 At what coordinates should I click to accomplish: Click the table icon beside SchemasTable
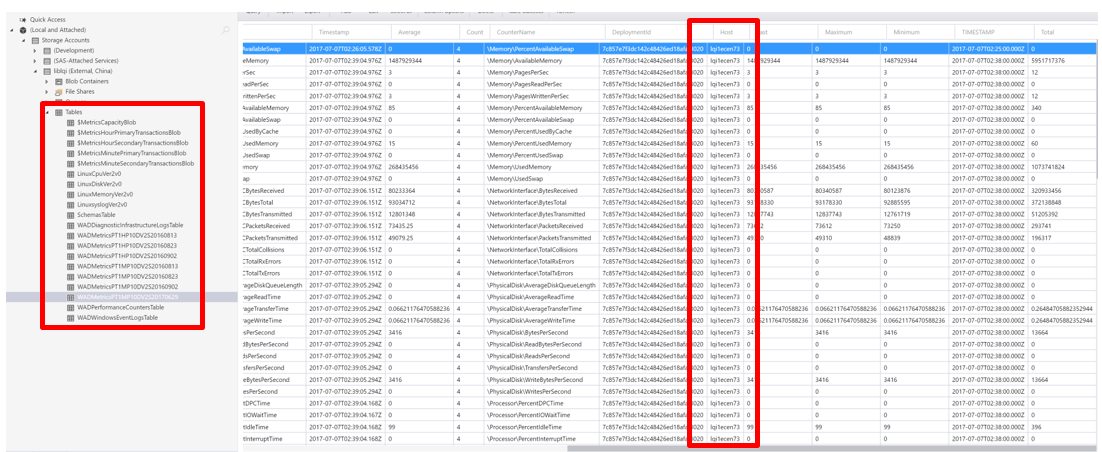69,214
